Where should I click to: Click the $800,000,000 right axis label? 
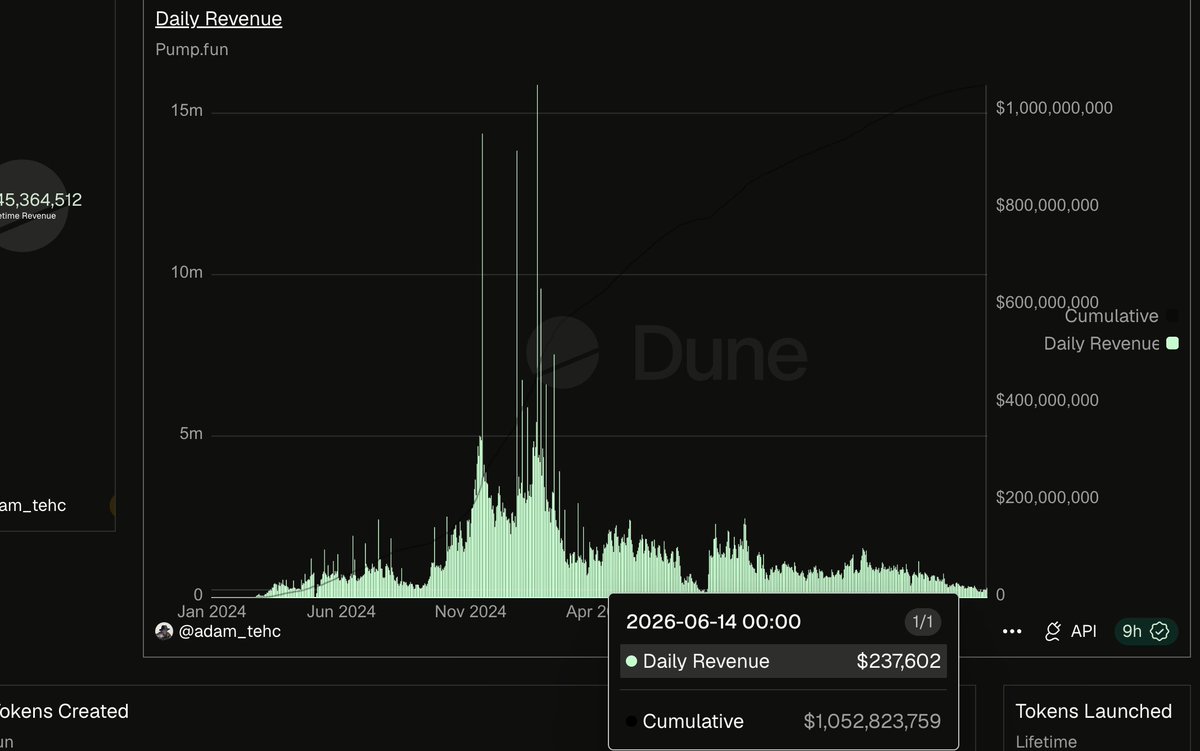coord(1047,205)
